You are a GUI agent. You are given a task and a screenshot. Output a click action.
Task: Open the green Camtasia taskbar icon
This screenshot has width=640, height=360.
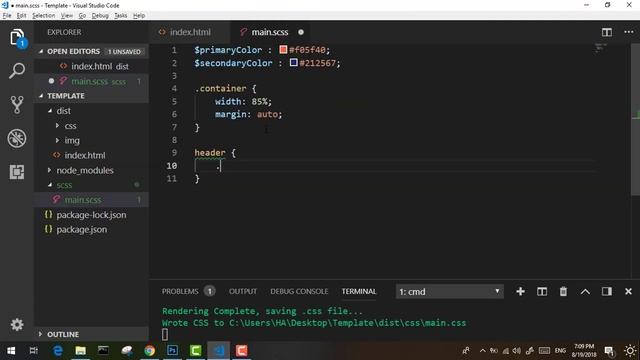coord(196,351)
